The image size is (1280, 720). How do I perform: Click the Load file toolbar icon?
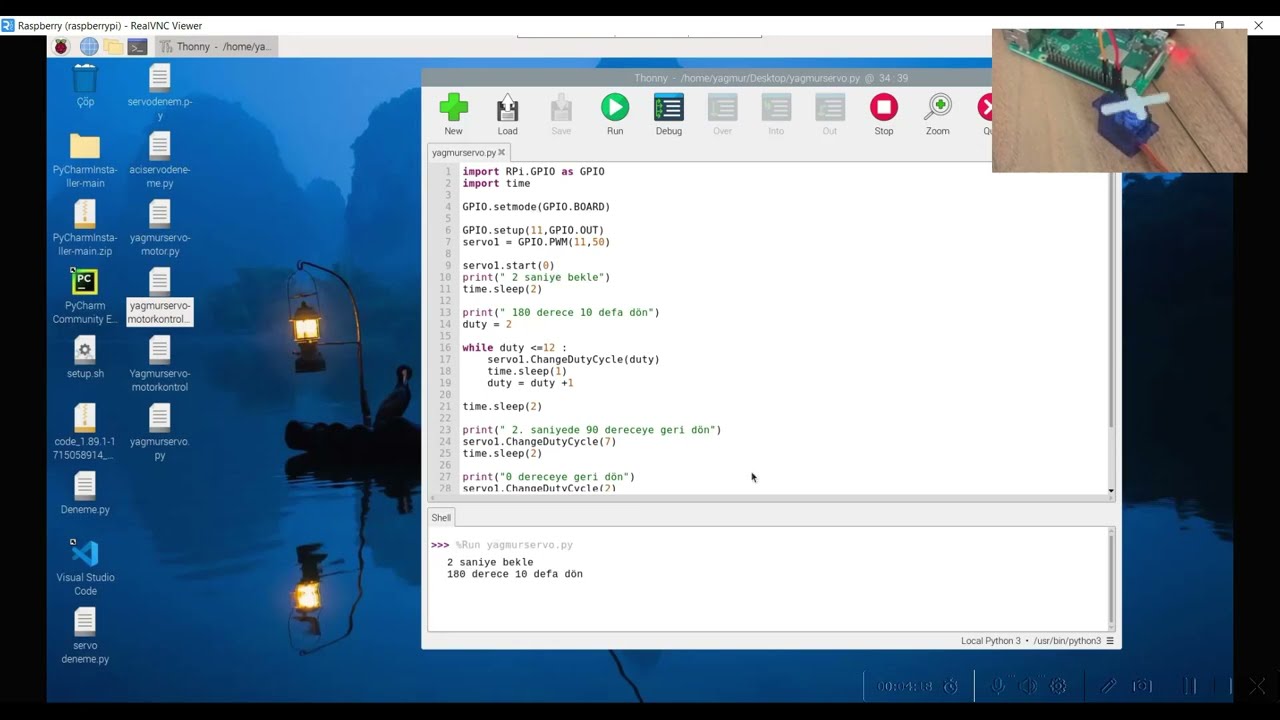tap(507, 115)
